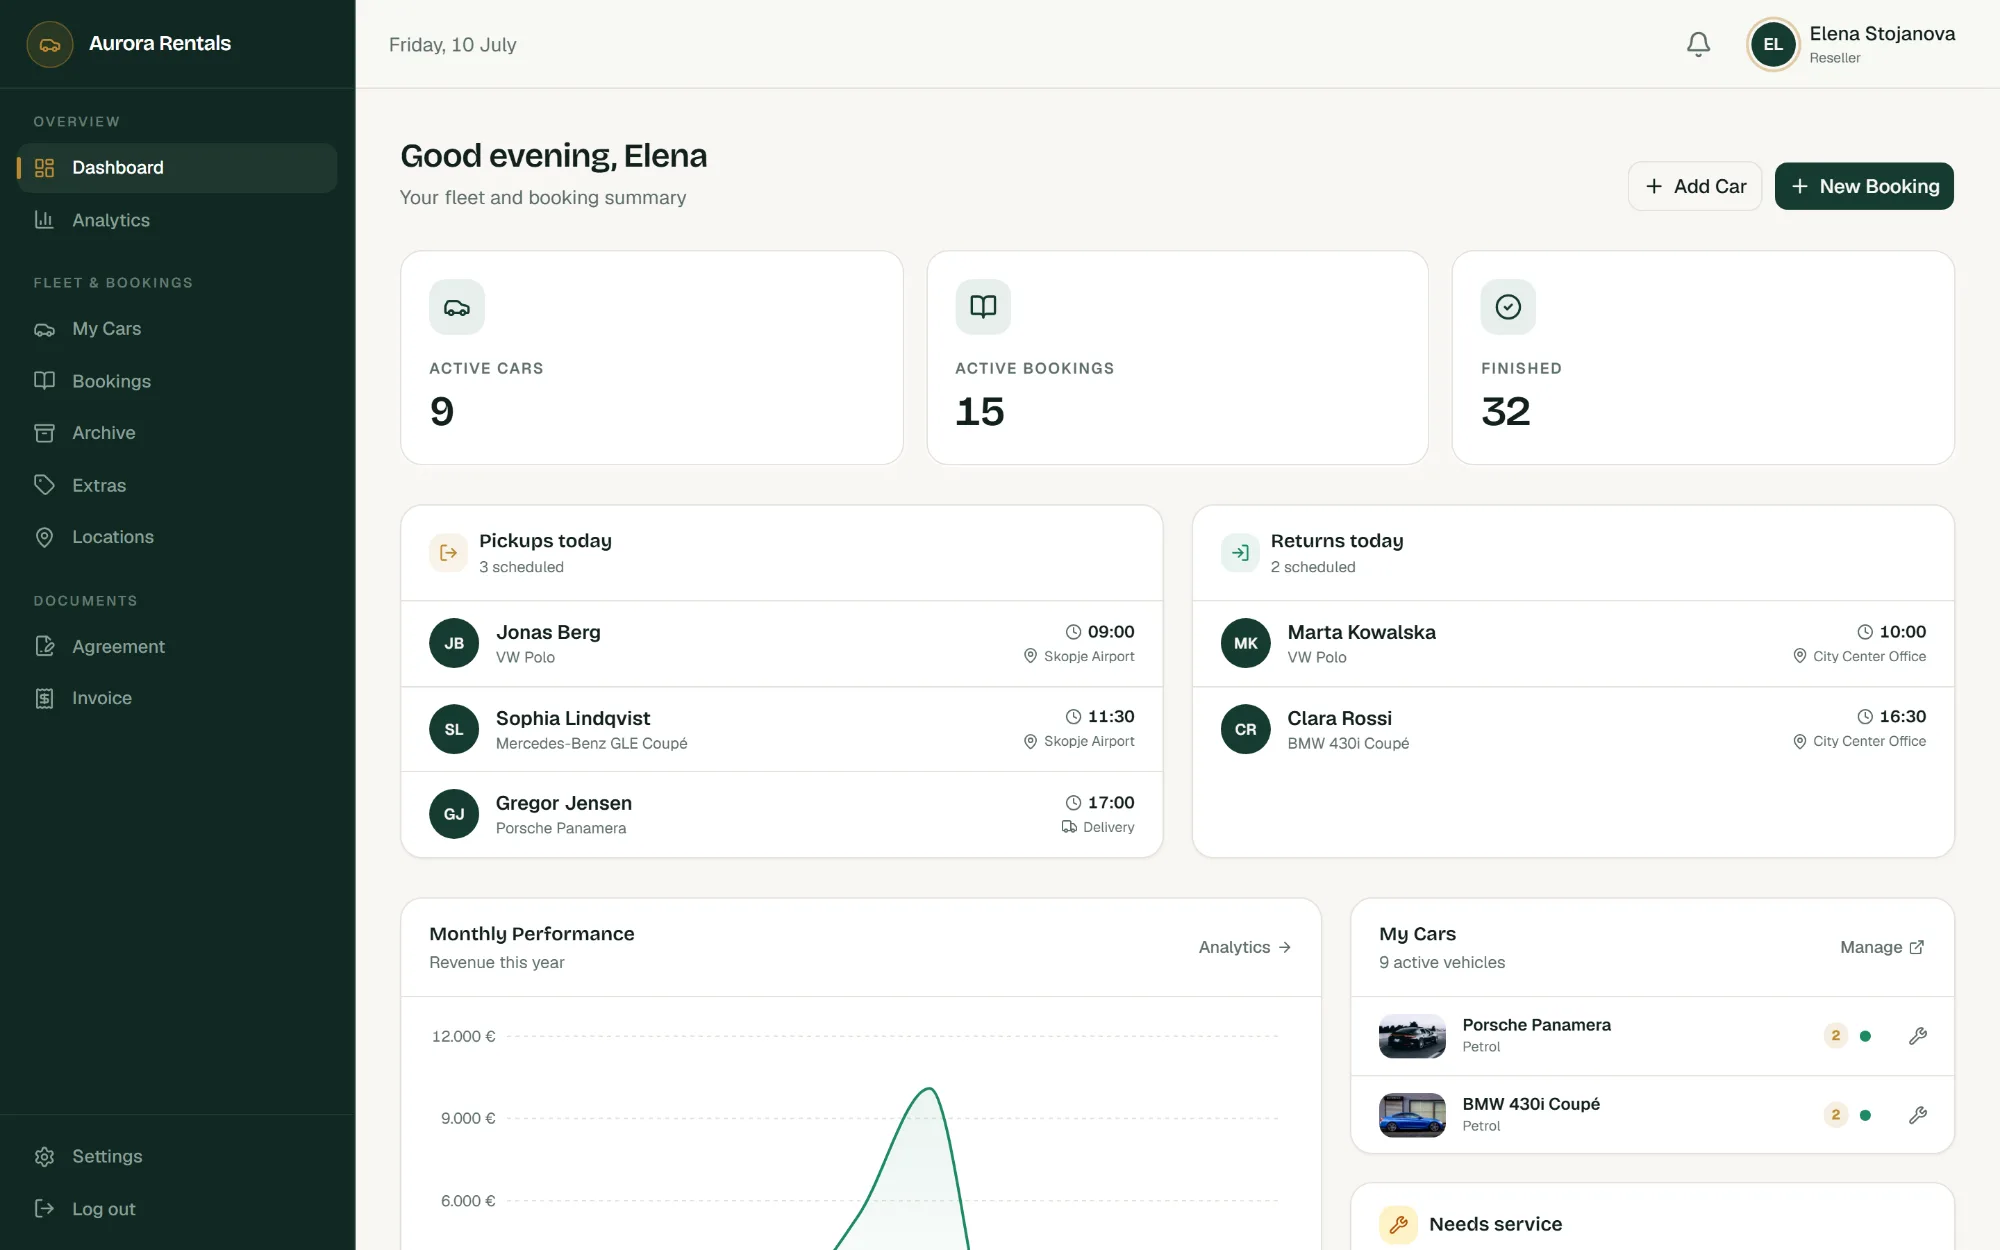Viewport: 2000px width, 1250px height.
Task: Click the 3 scheduled pickups text
Action: (521, 567)
